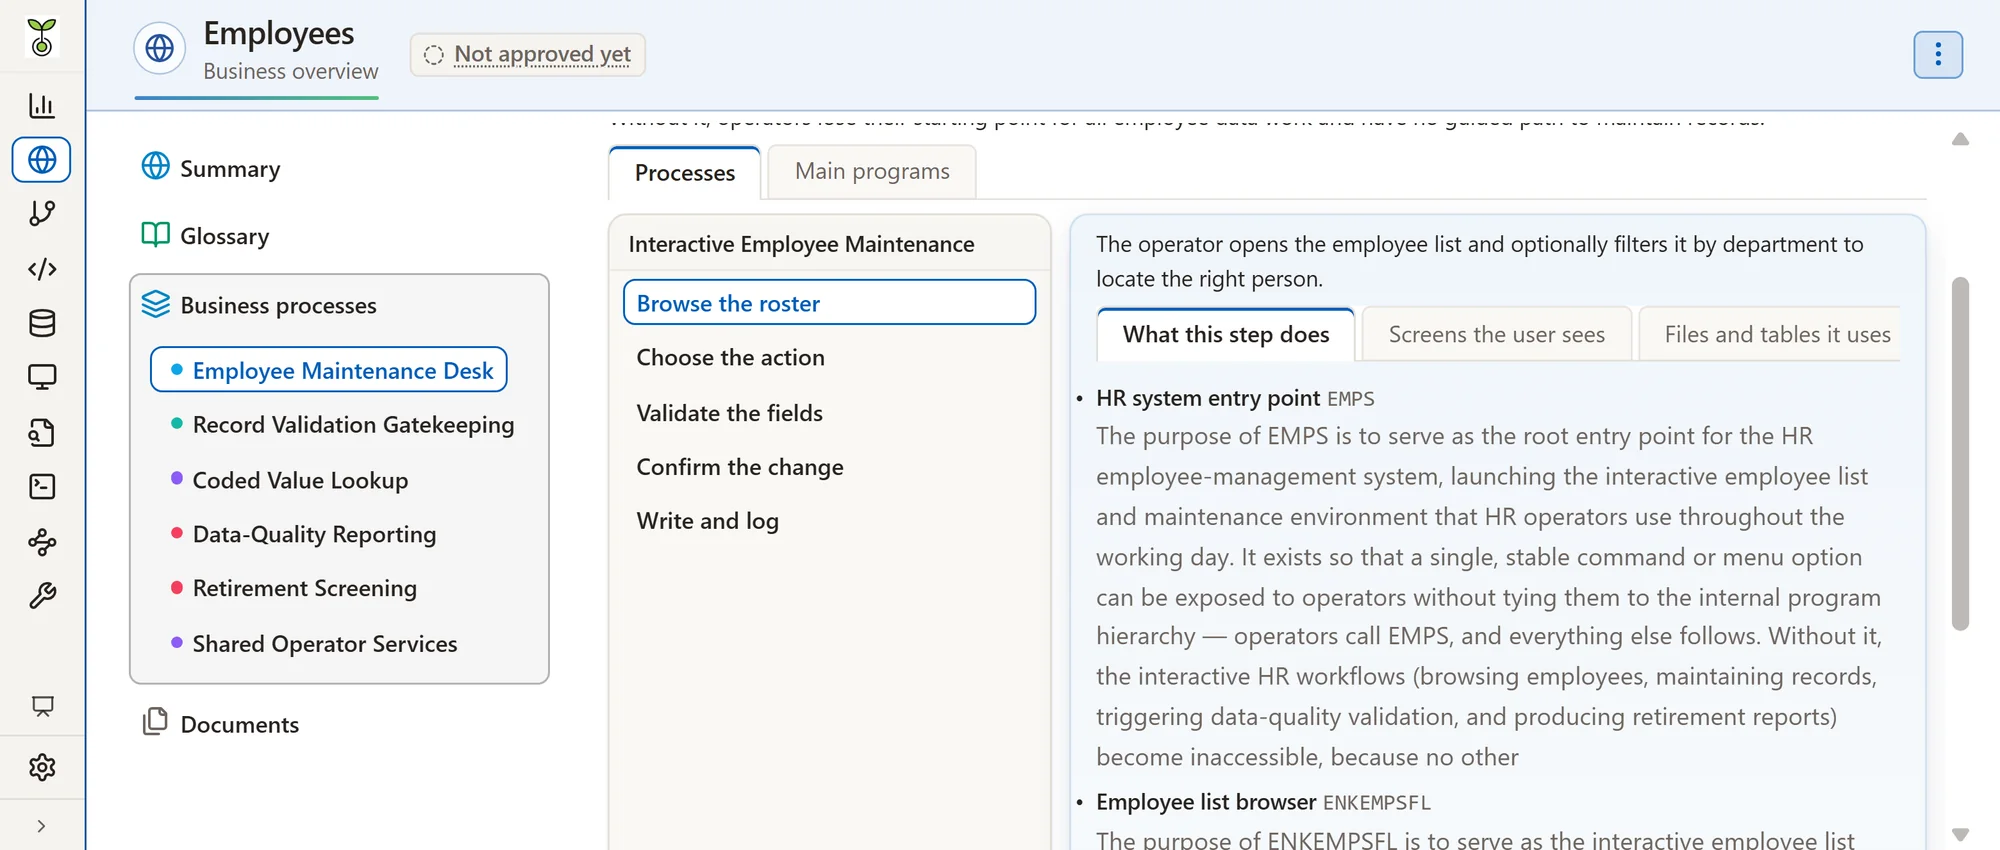Click the scrollbar down arrow
The image size is (2000, 850).
(x=1960, y=834)
